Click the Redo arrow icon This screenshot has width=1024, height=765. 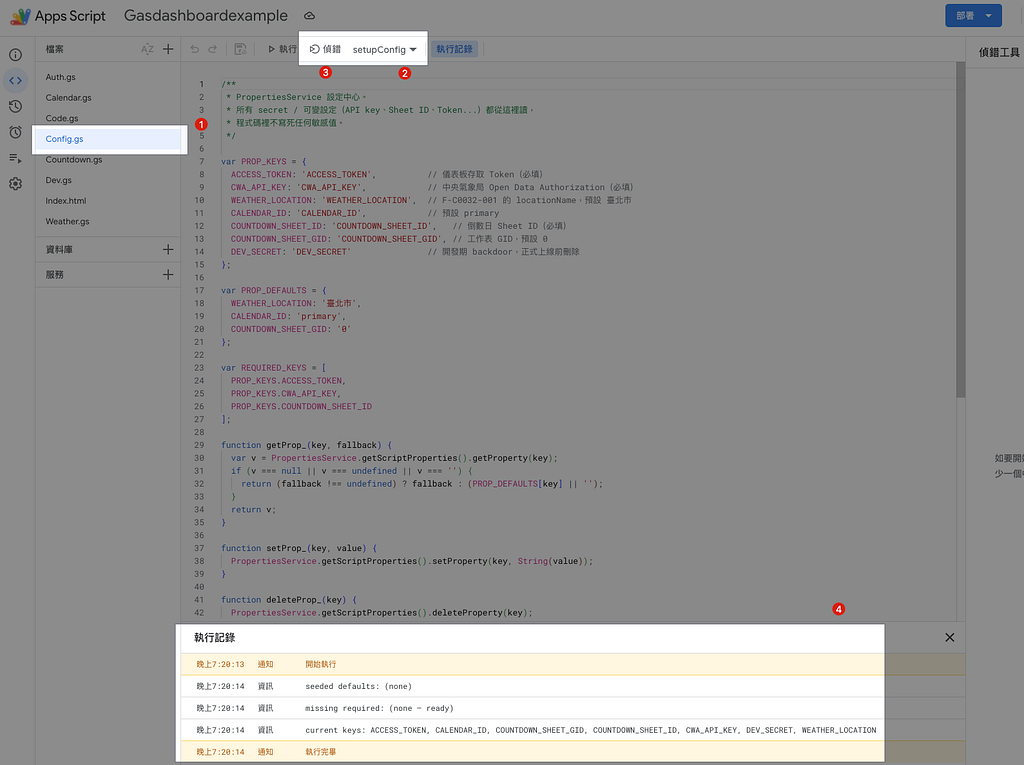212,49
